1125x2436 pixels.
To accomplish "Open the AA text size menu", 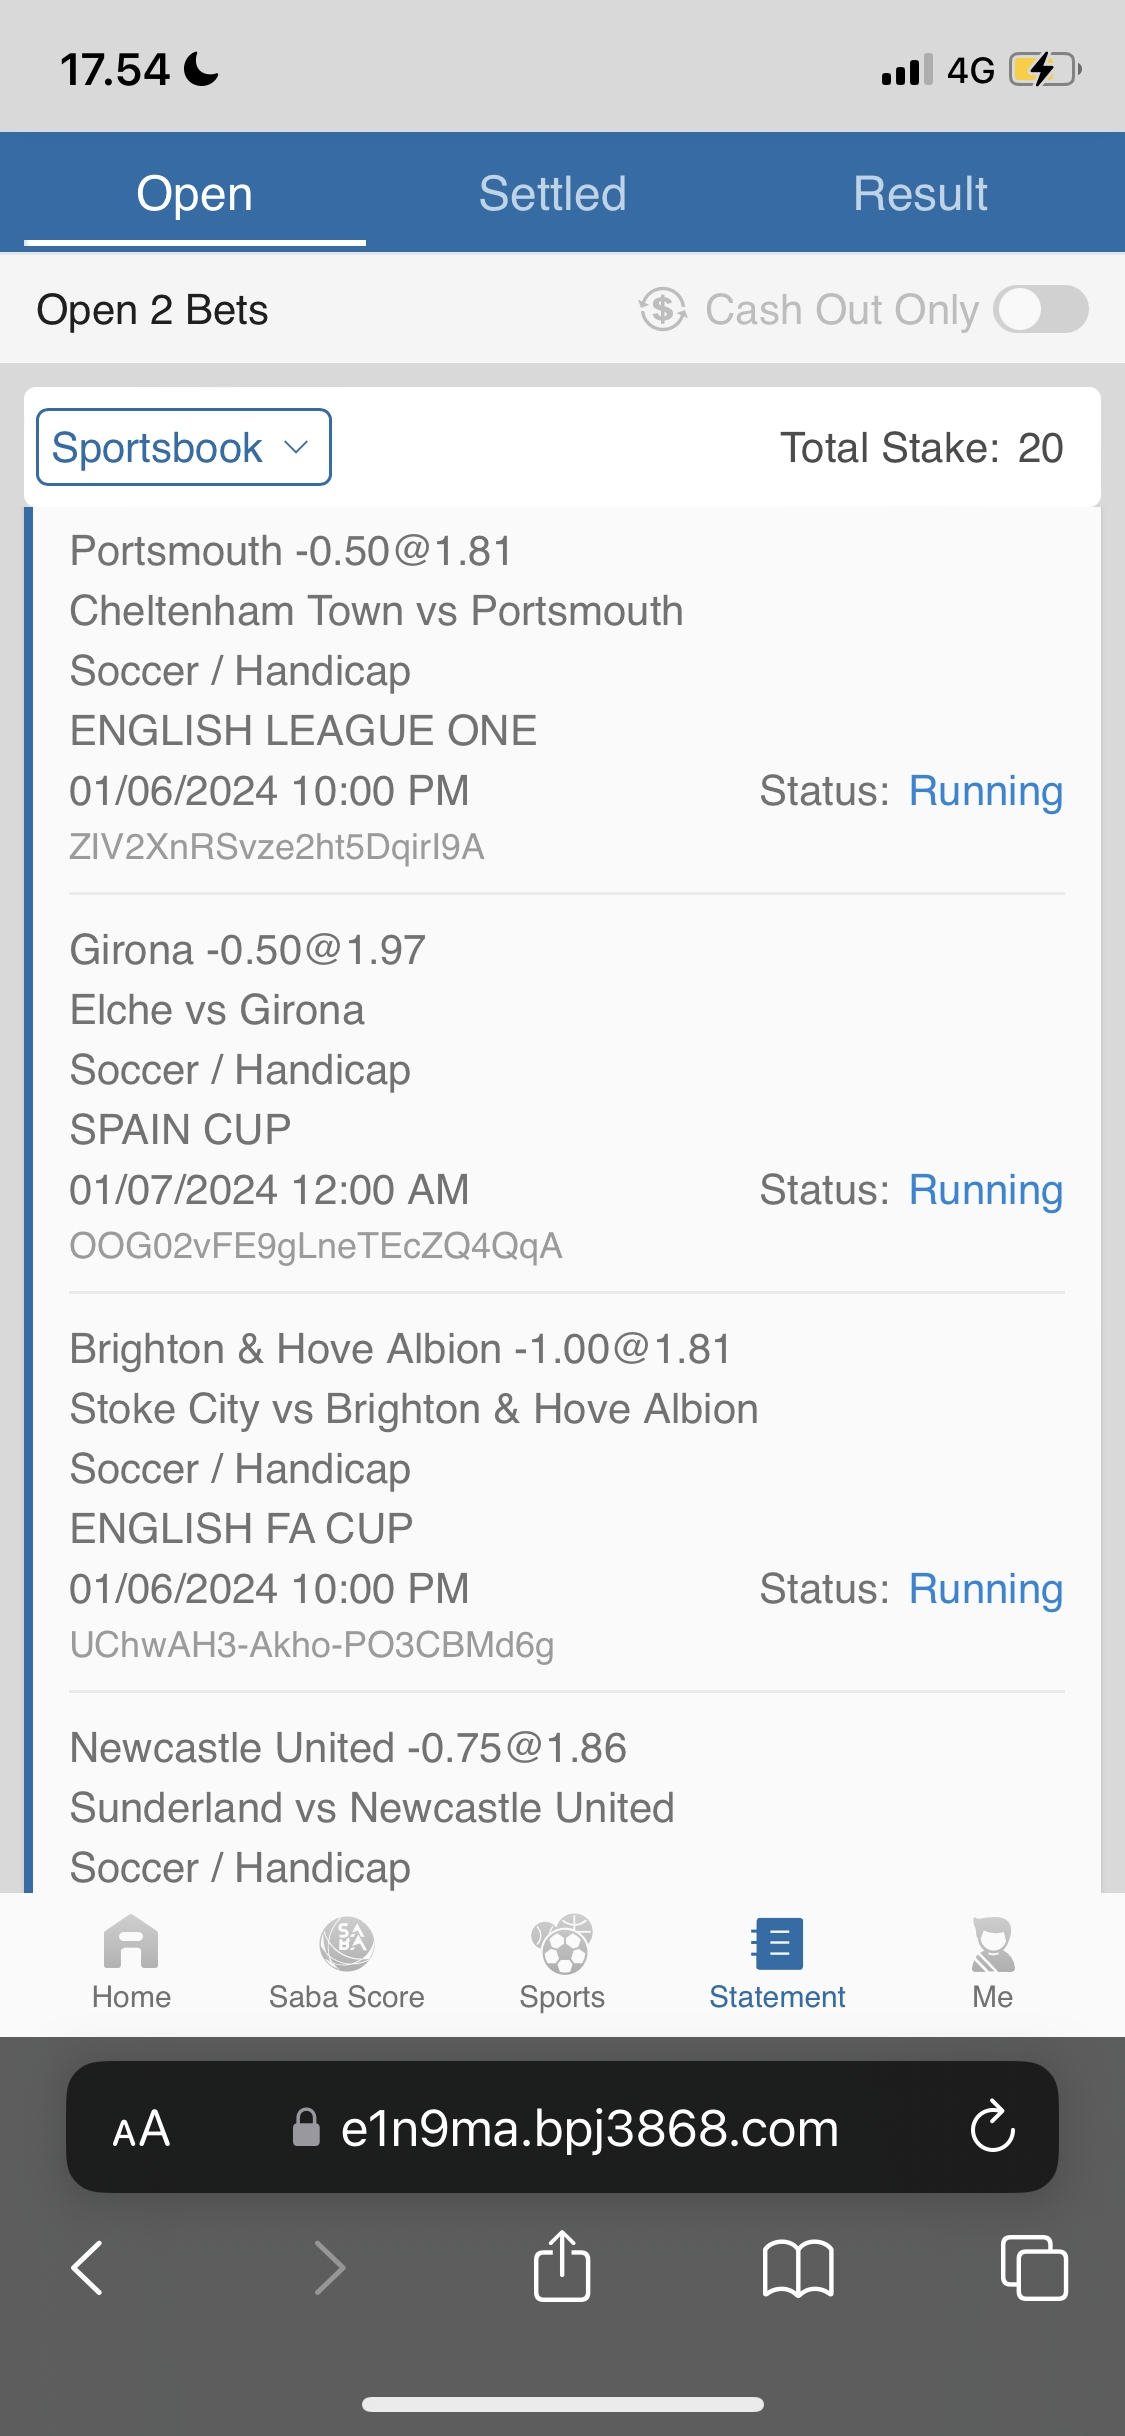I will [x=141, y=2129].
